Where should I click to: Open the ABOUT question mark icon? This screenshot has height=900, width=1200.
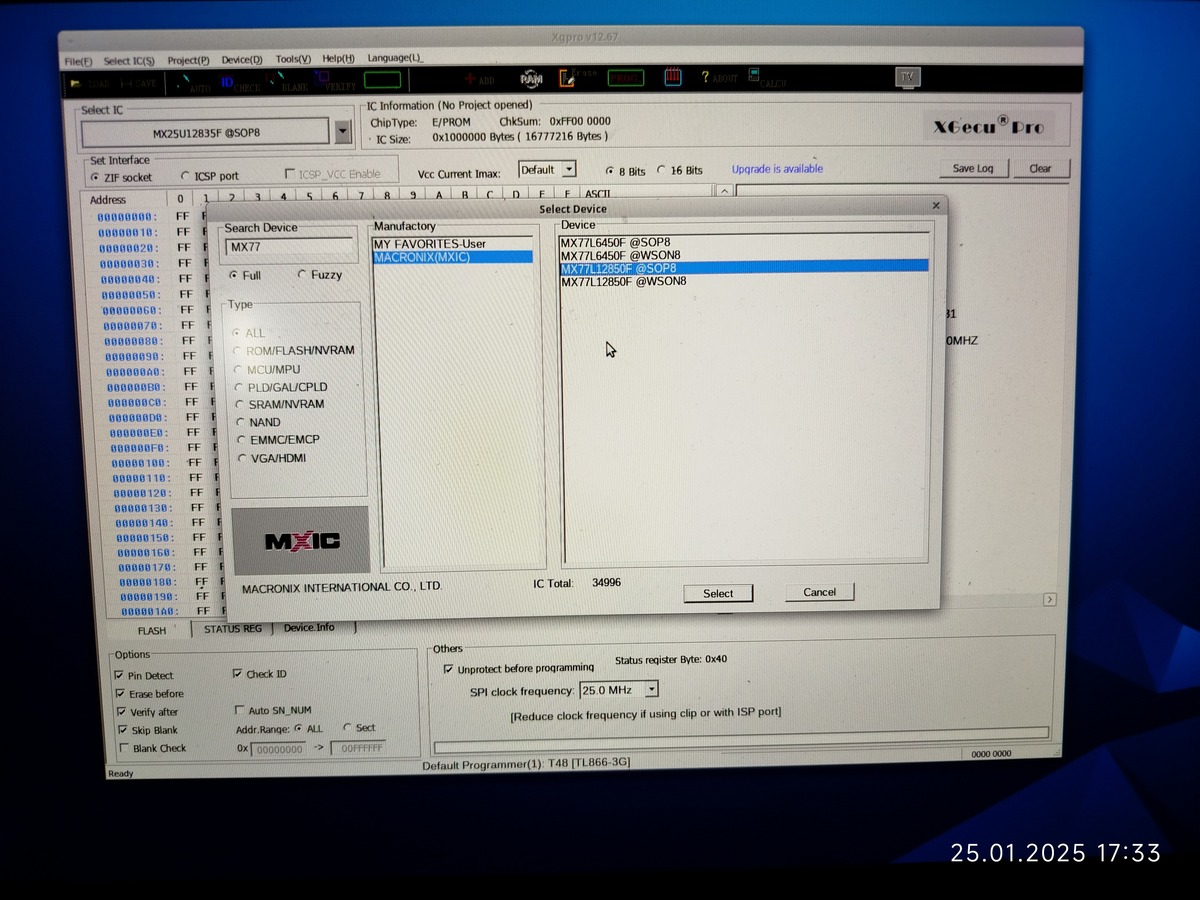tap(718, 77)
